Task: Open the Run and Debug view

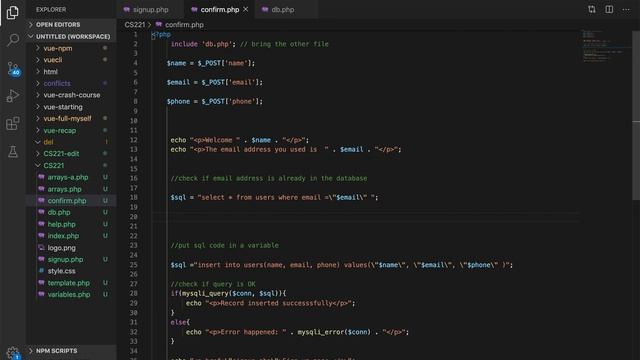Action: pyautogui.click(x=13, y=96)
